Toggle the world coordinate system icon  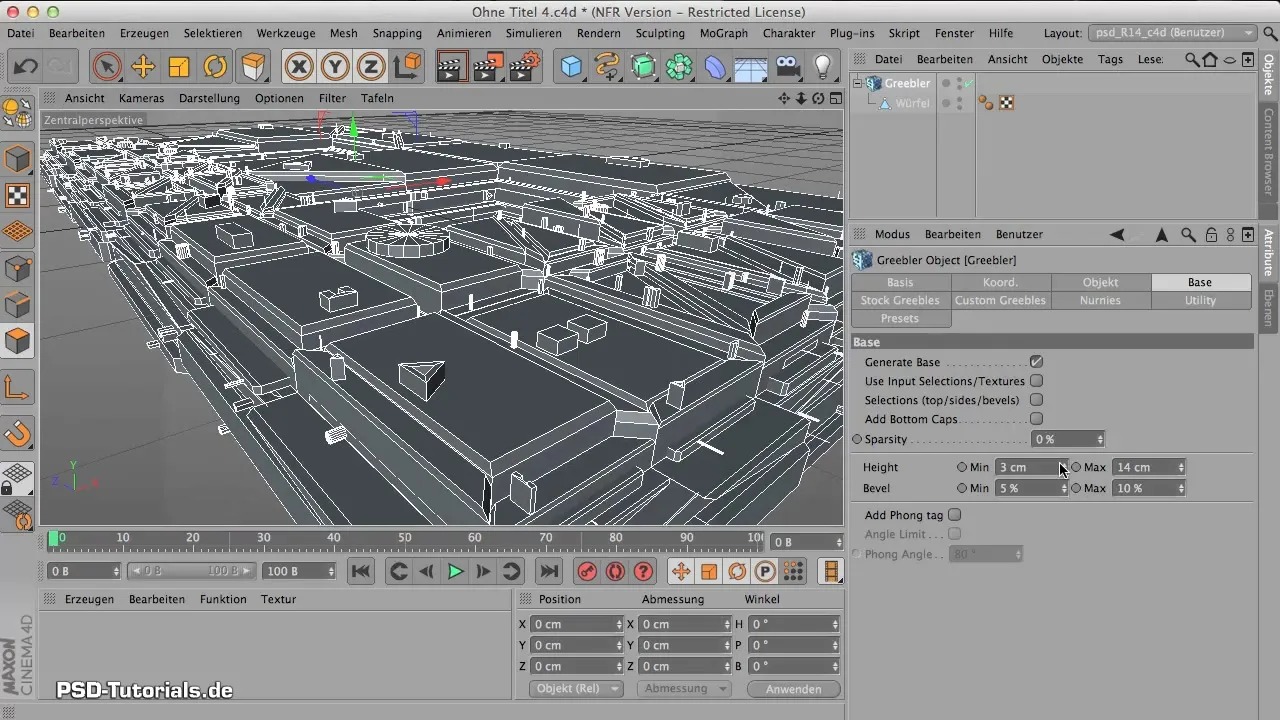click(x=407, y=67)
